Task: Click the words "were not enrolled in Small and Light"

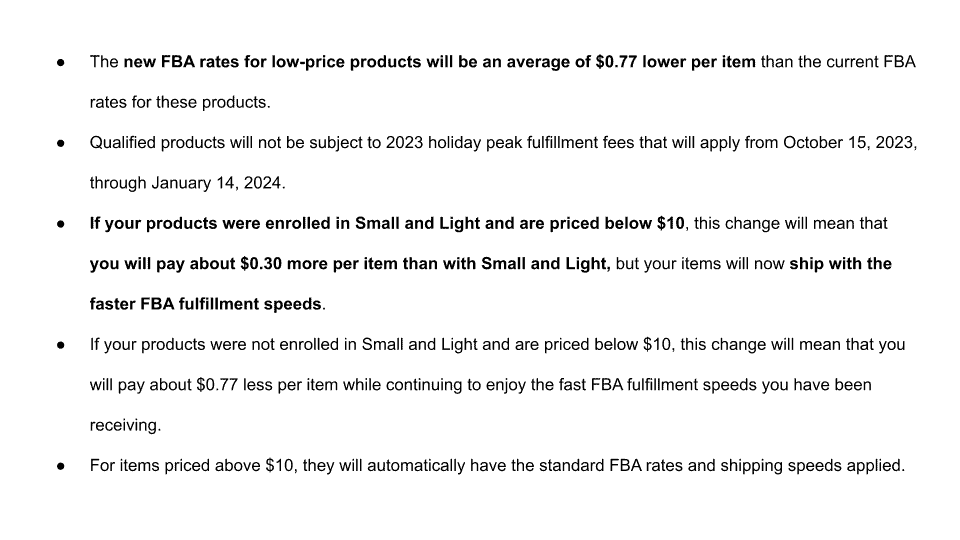Action: pos(343,345)
